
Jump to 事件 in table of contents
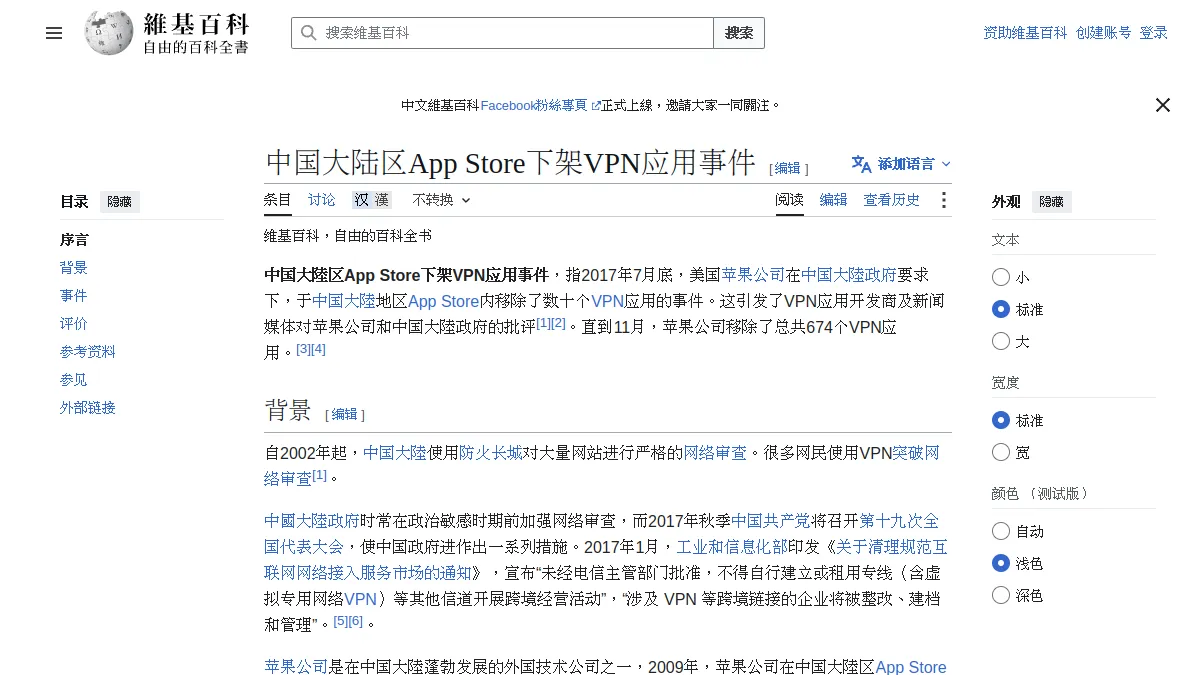(x=74, y=296)
